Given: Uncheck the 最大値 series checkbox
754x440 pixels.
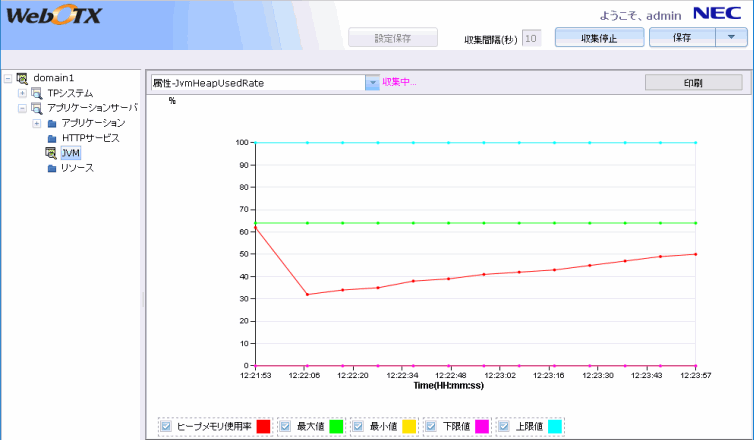Looking at the screenshot, I should tap(285, 426).
